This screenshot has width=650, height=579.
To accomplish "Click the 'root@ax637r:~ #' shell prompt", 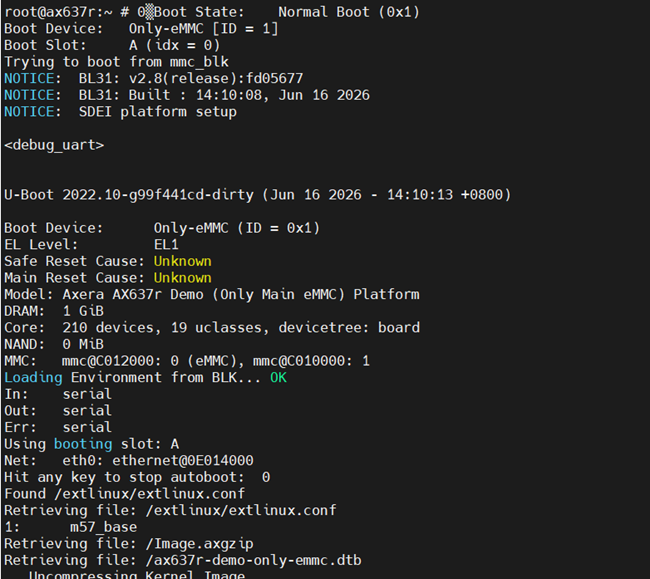I will pos(66,12).
